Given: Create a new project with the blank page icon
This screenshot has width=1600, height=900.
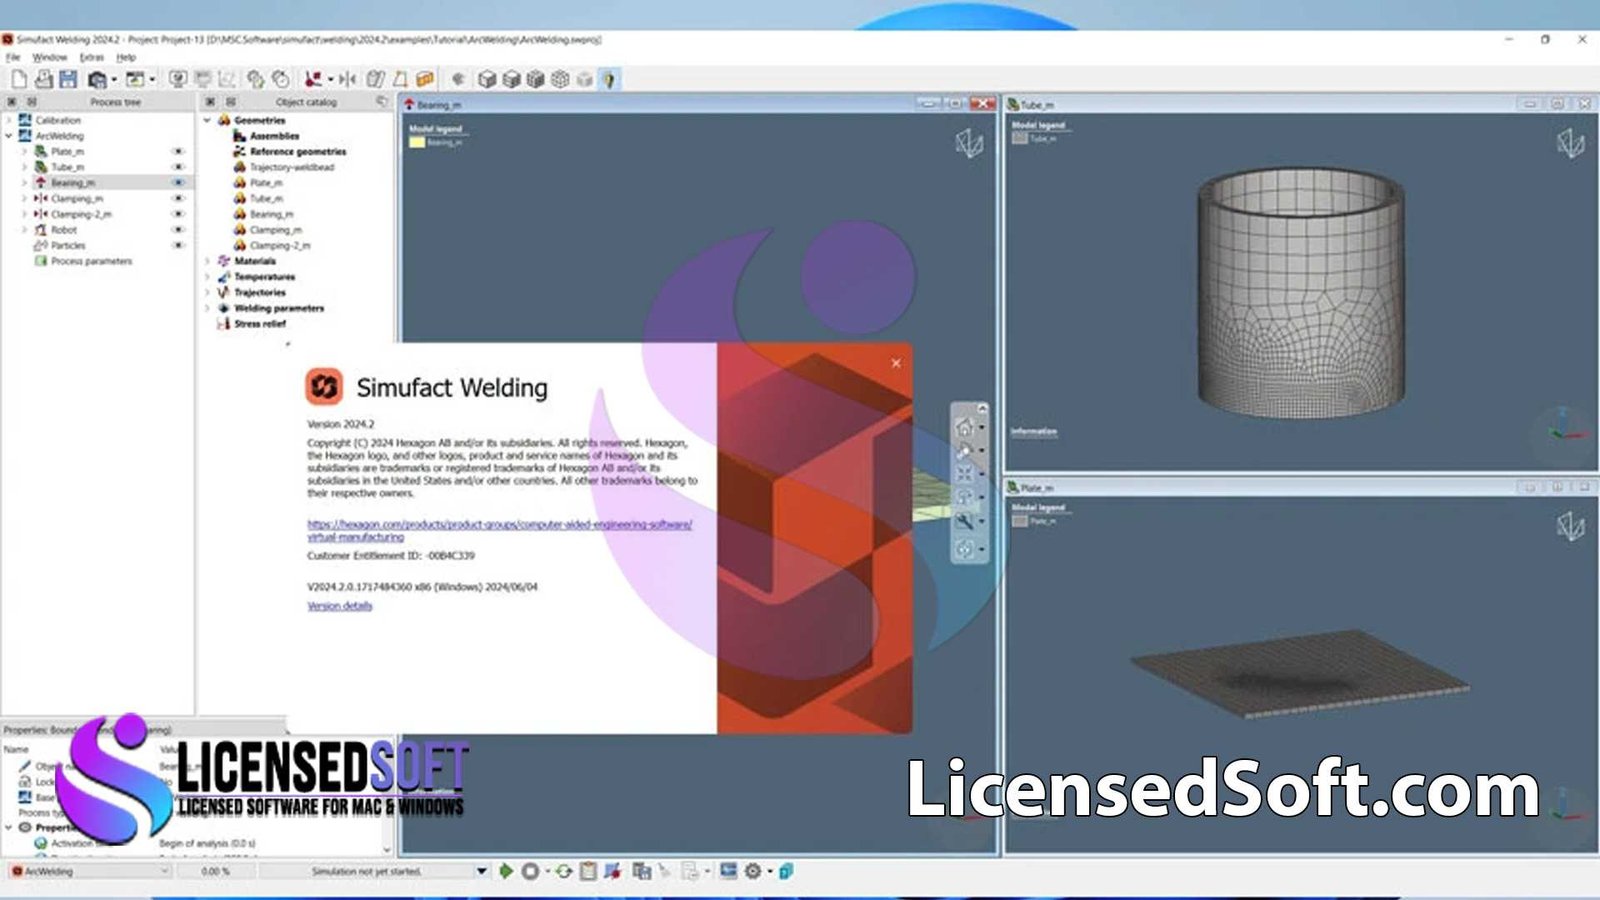Looking at the screenshot, I should pyautogui.click(x=19, y=79).
